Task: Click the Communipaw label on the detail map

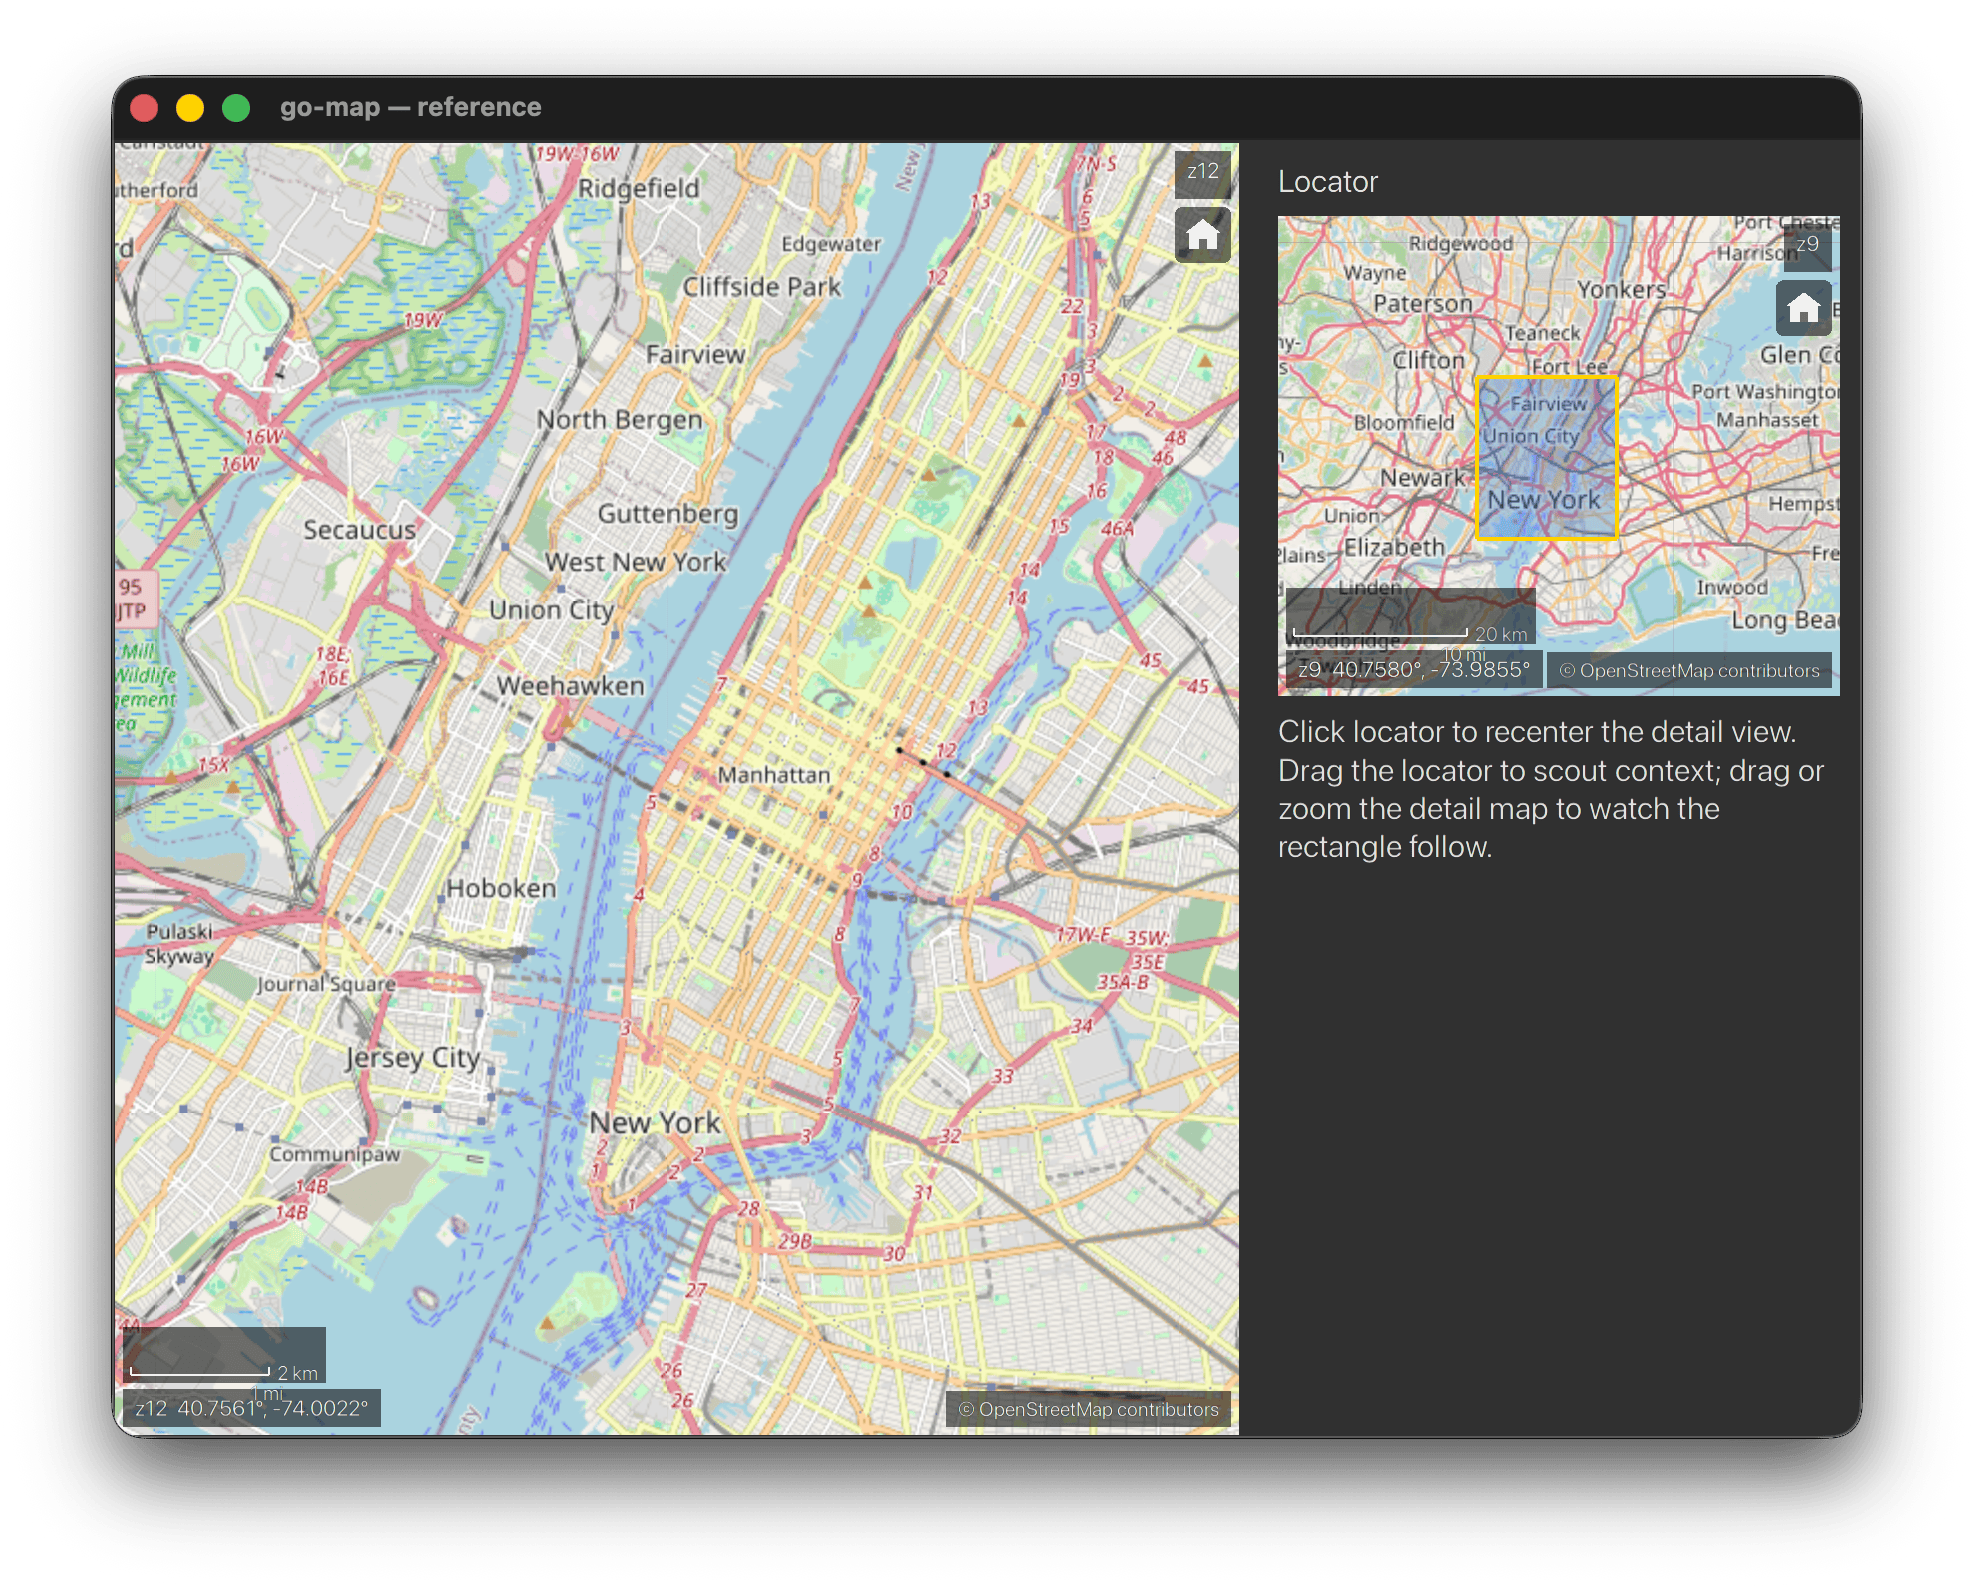Action: 334,1154
